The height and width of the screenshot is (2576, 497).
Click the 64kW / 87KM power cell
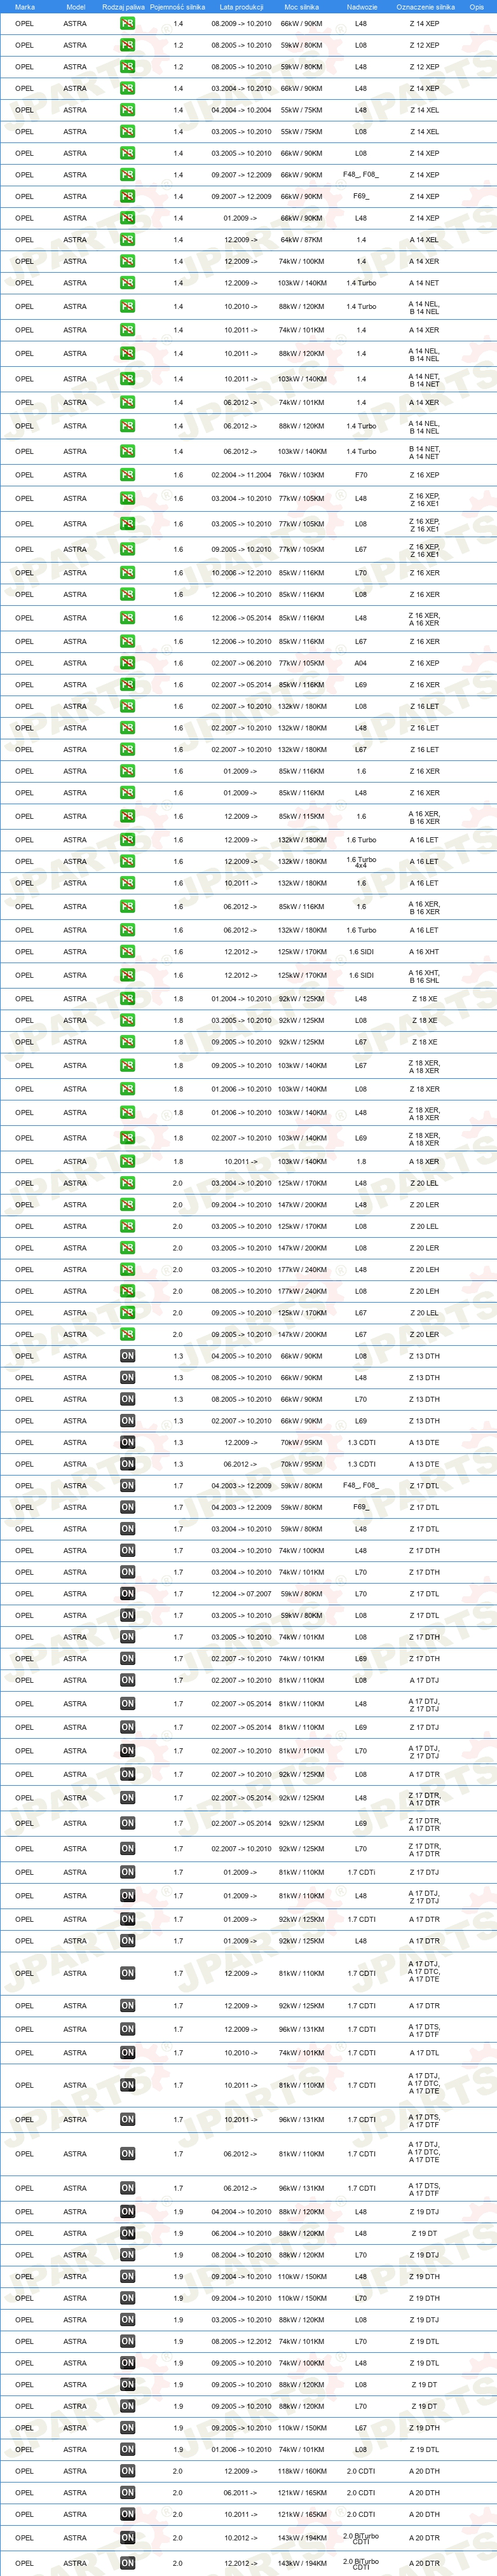click(x=301, y=240)
